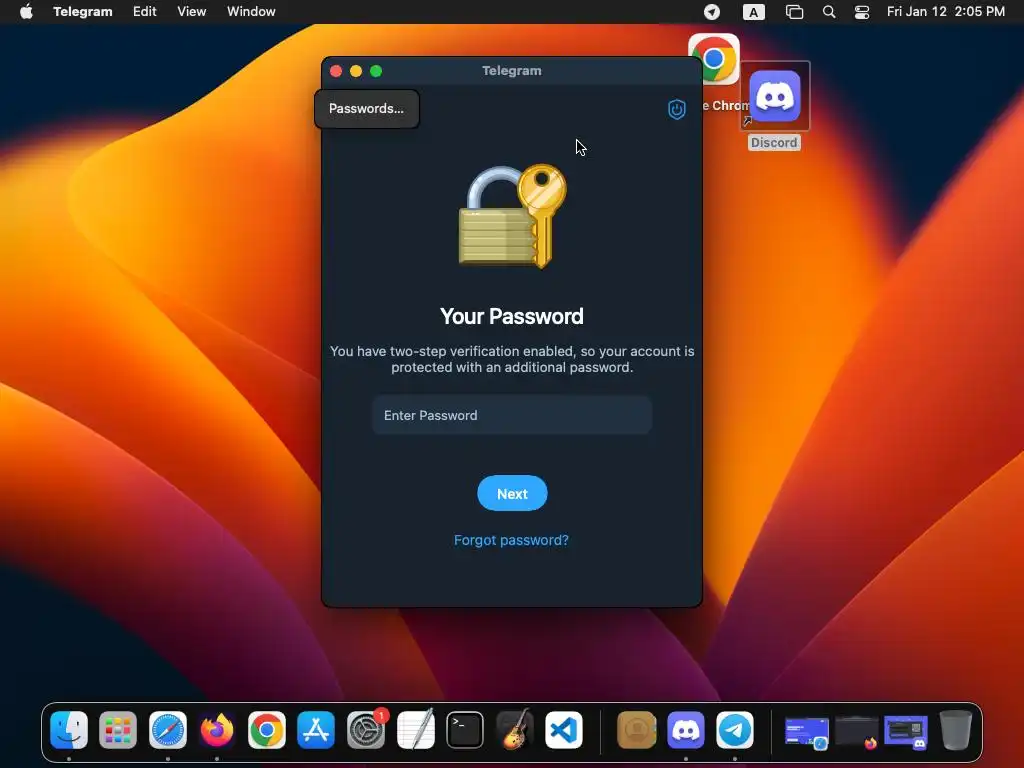Open the Forgot password? link
This screenshot has height=768, width=1024.
pyautogui.click(x=511, y=540)
